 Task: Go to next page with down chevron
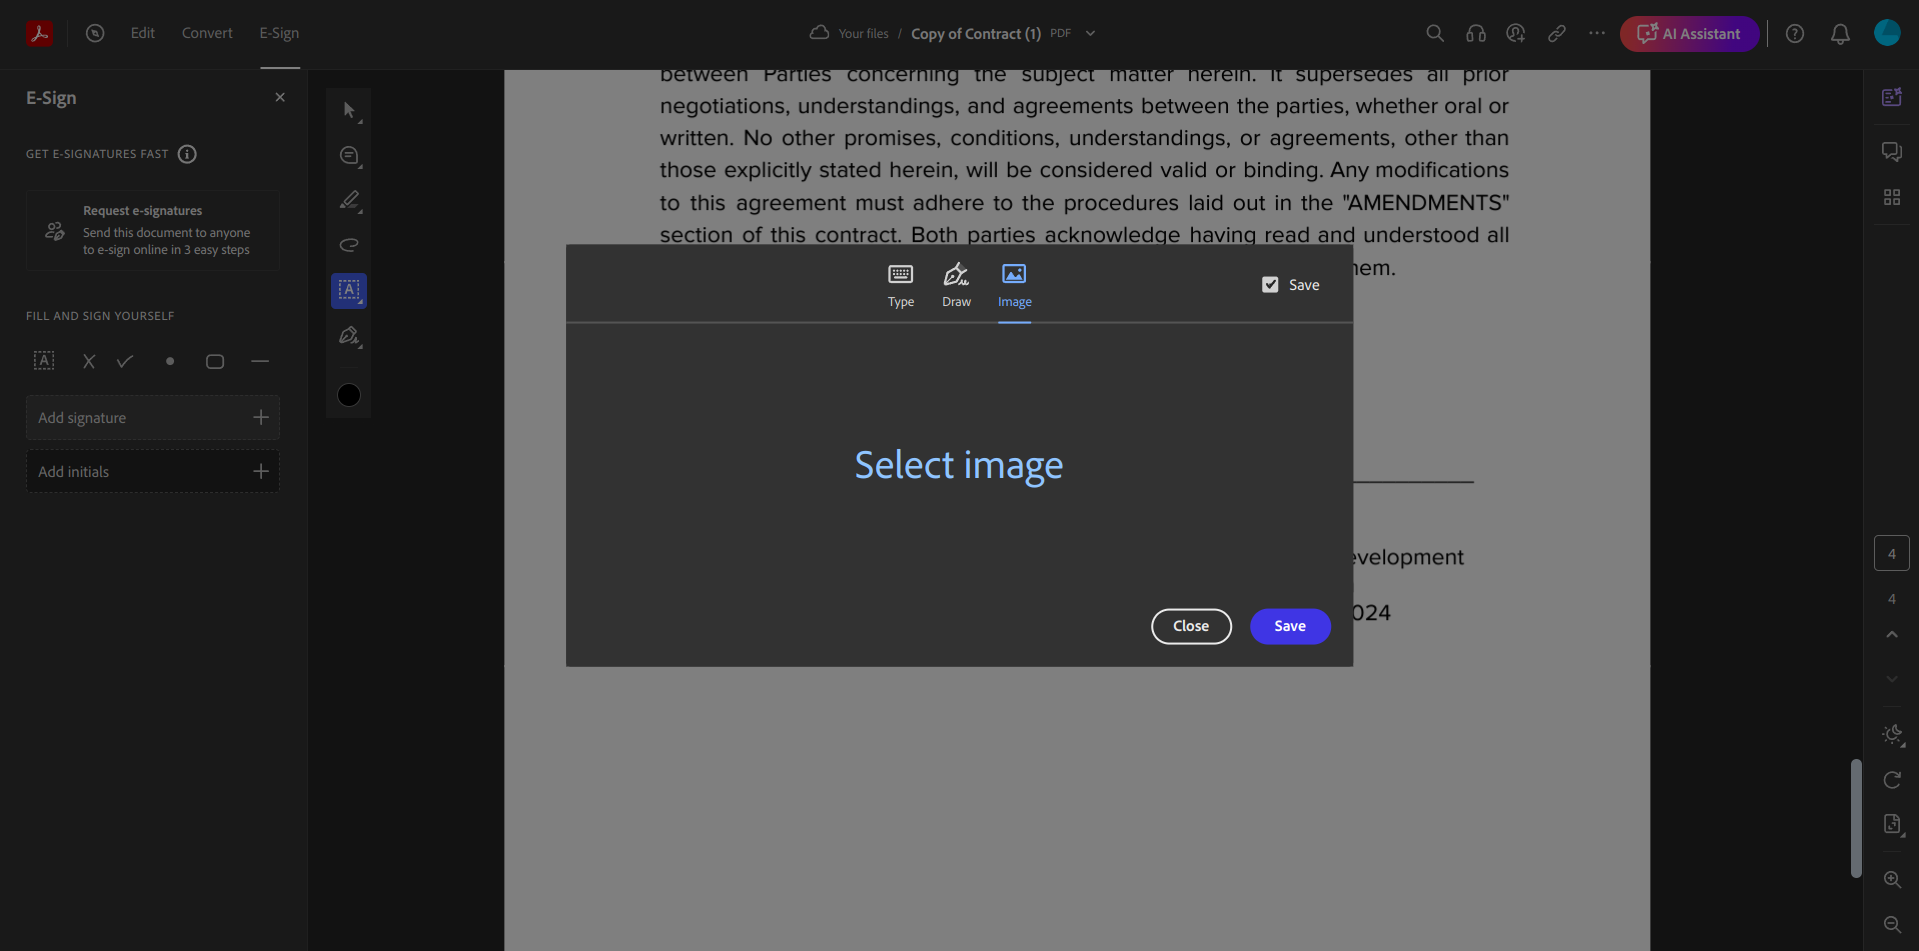tap(1892, 678)
